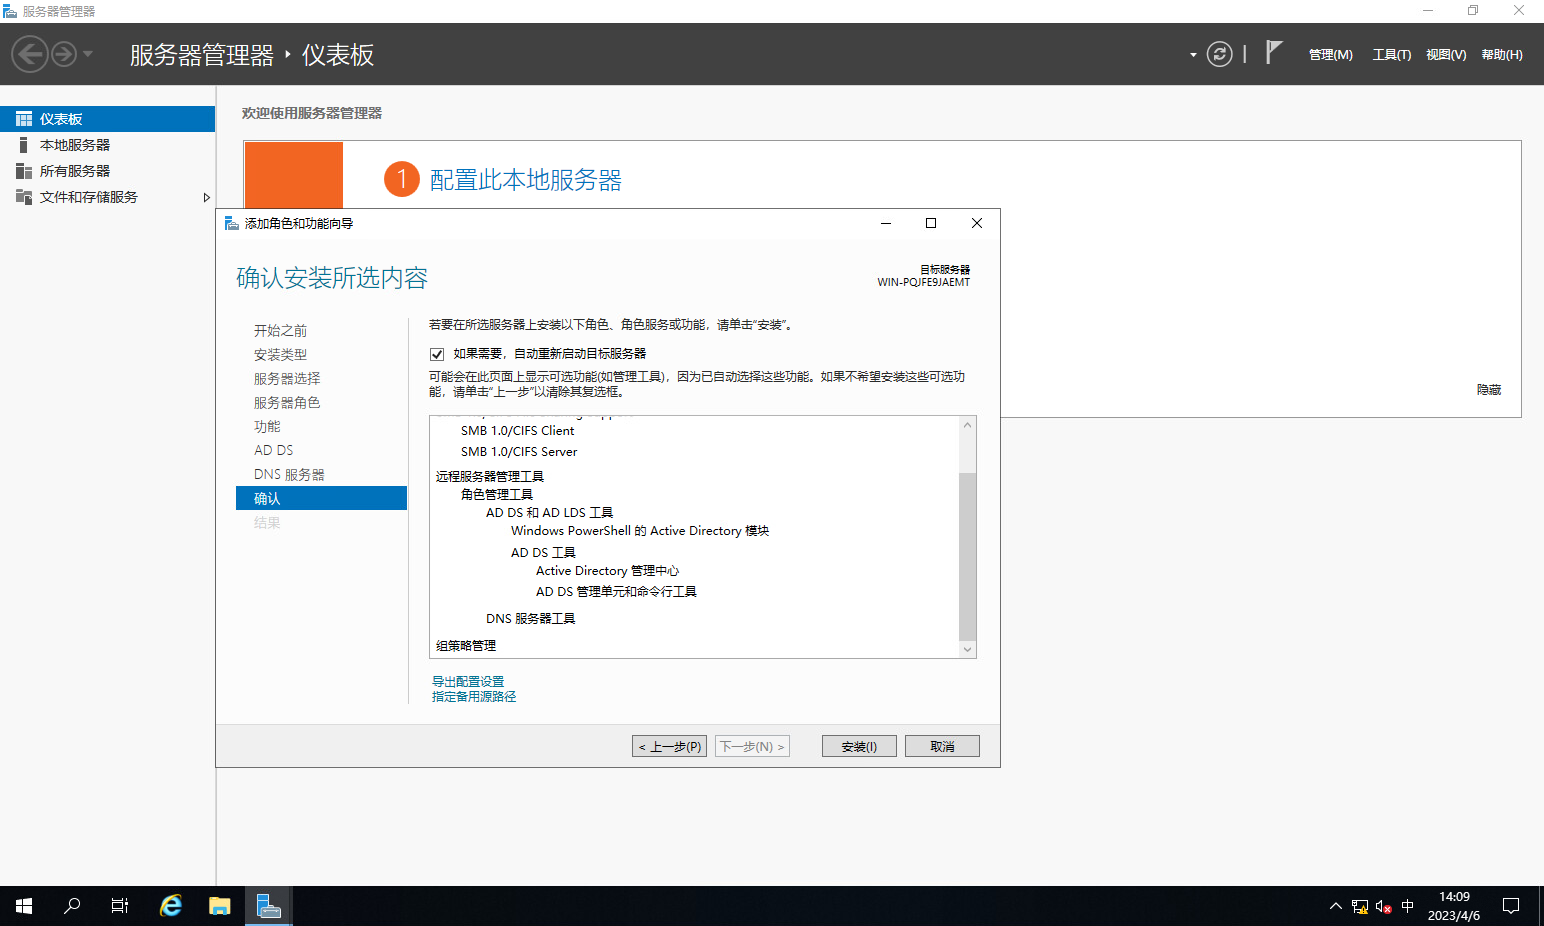Open the notifications flag icon
Viewport: 1544px width, 926px height.
1273,53
